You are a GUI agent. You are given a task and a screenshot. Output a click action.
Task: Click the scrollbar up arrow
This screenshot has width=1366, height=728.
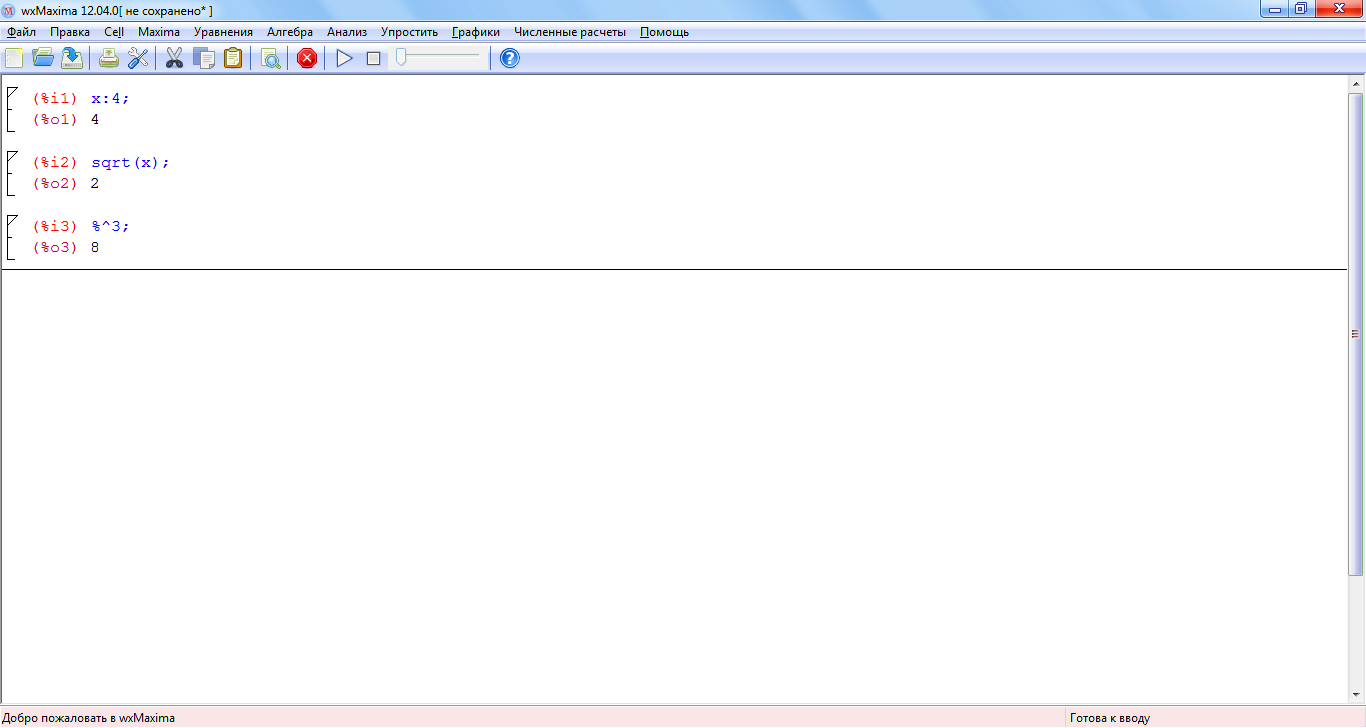point(1356,84)
